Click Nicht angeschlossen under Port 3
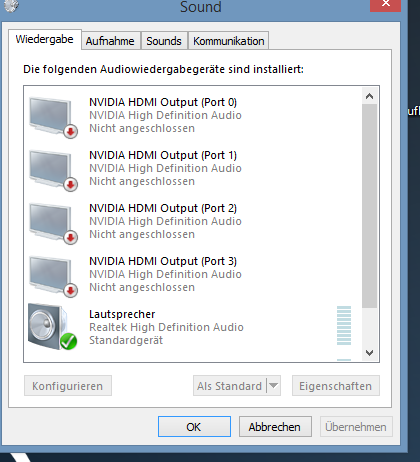420x462 pixels. tap(142, 287)
